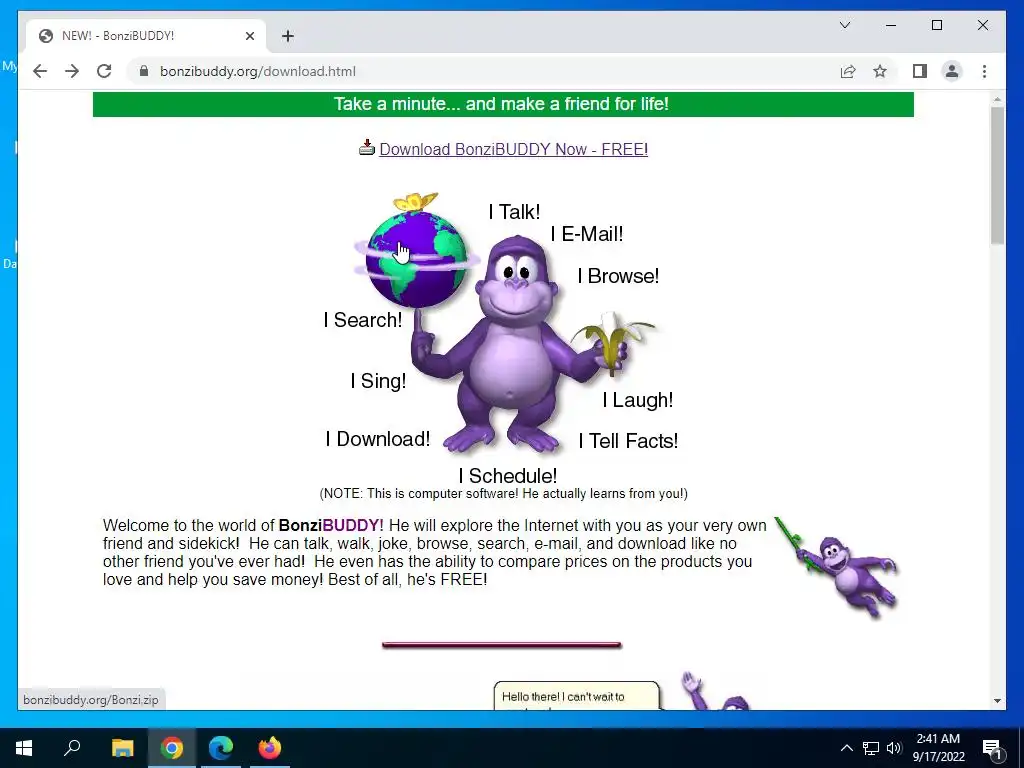Viewport: 1024px width, 768px height.
Task: Reload the BonziBUDDY page
Action: pyautogui.click(x=104, y=71)
